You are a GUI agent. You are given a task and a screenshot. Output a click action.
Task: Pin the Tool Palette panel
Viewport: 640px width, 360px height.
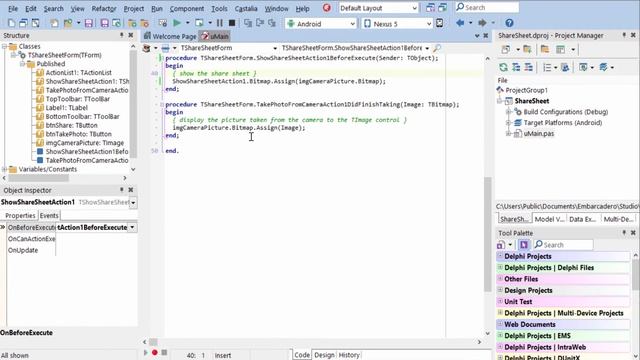pyautogui.click(x=624, y=233)
